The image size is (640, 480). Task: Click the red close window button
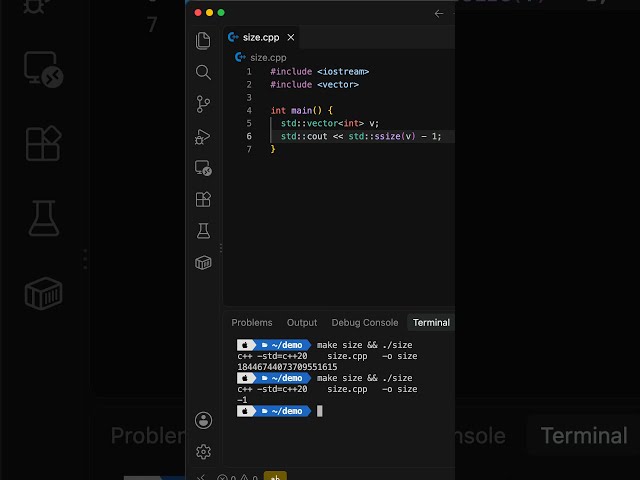pos(198,13)
